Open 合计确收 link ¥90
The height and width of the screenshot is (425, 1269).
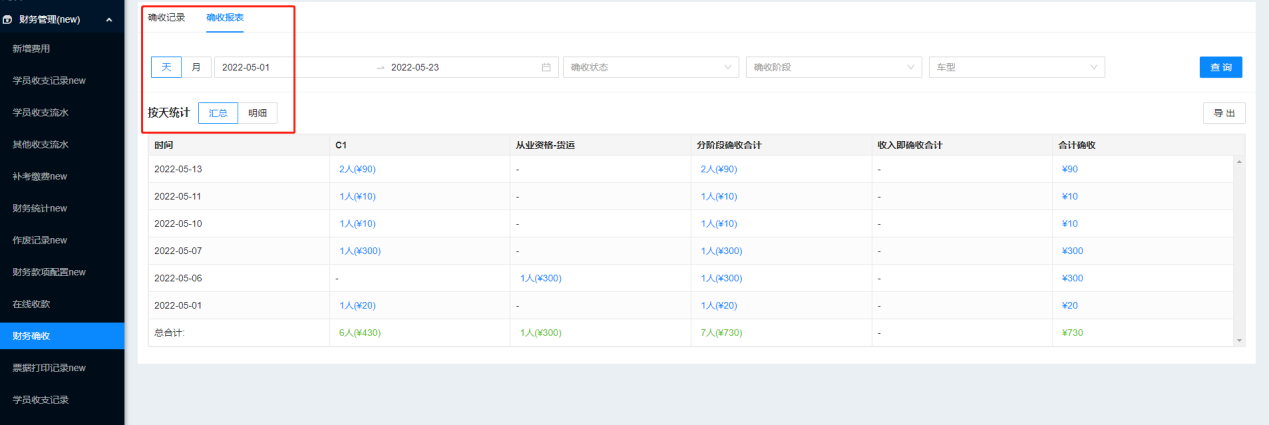(1070, 169)
